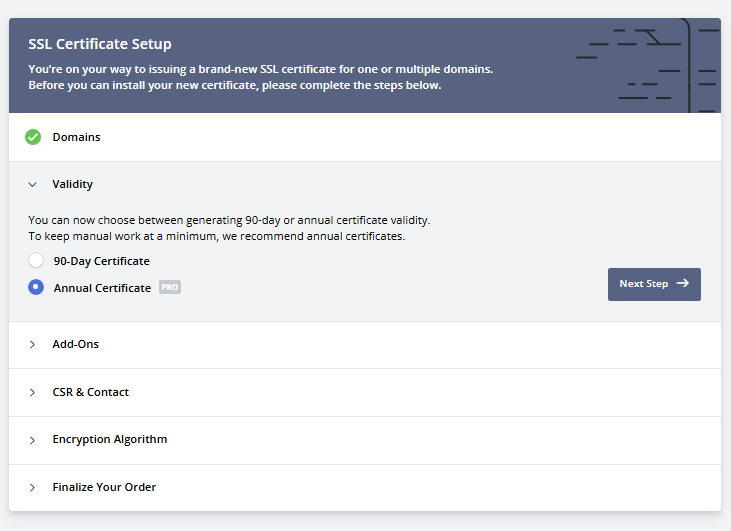Image resolution: width=731 pixels, height=531 pixels.
Task: Click the Annual Certificate label text
Action: pyautogui.click(x=102, y=288)
